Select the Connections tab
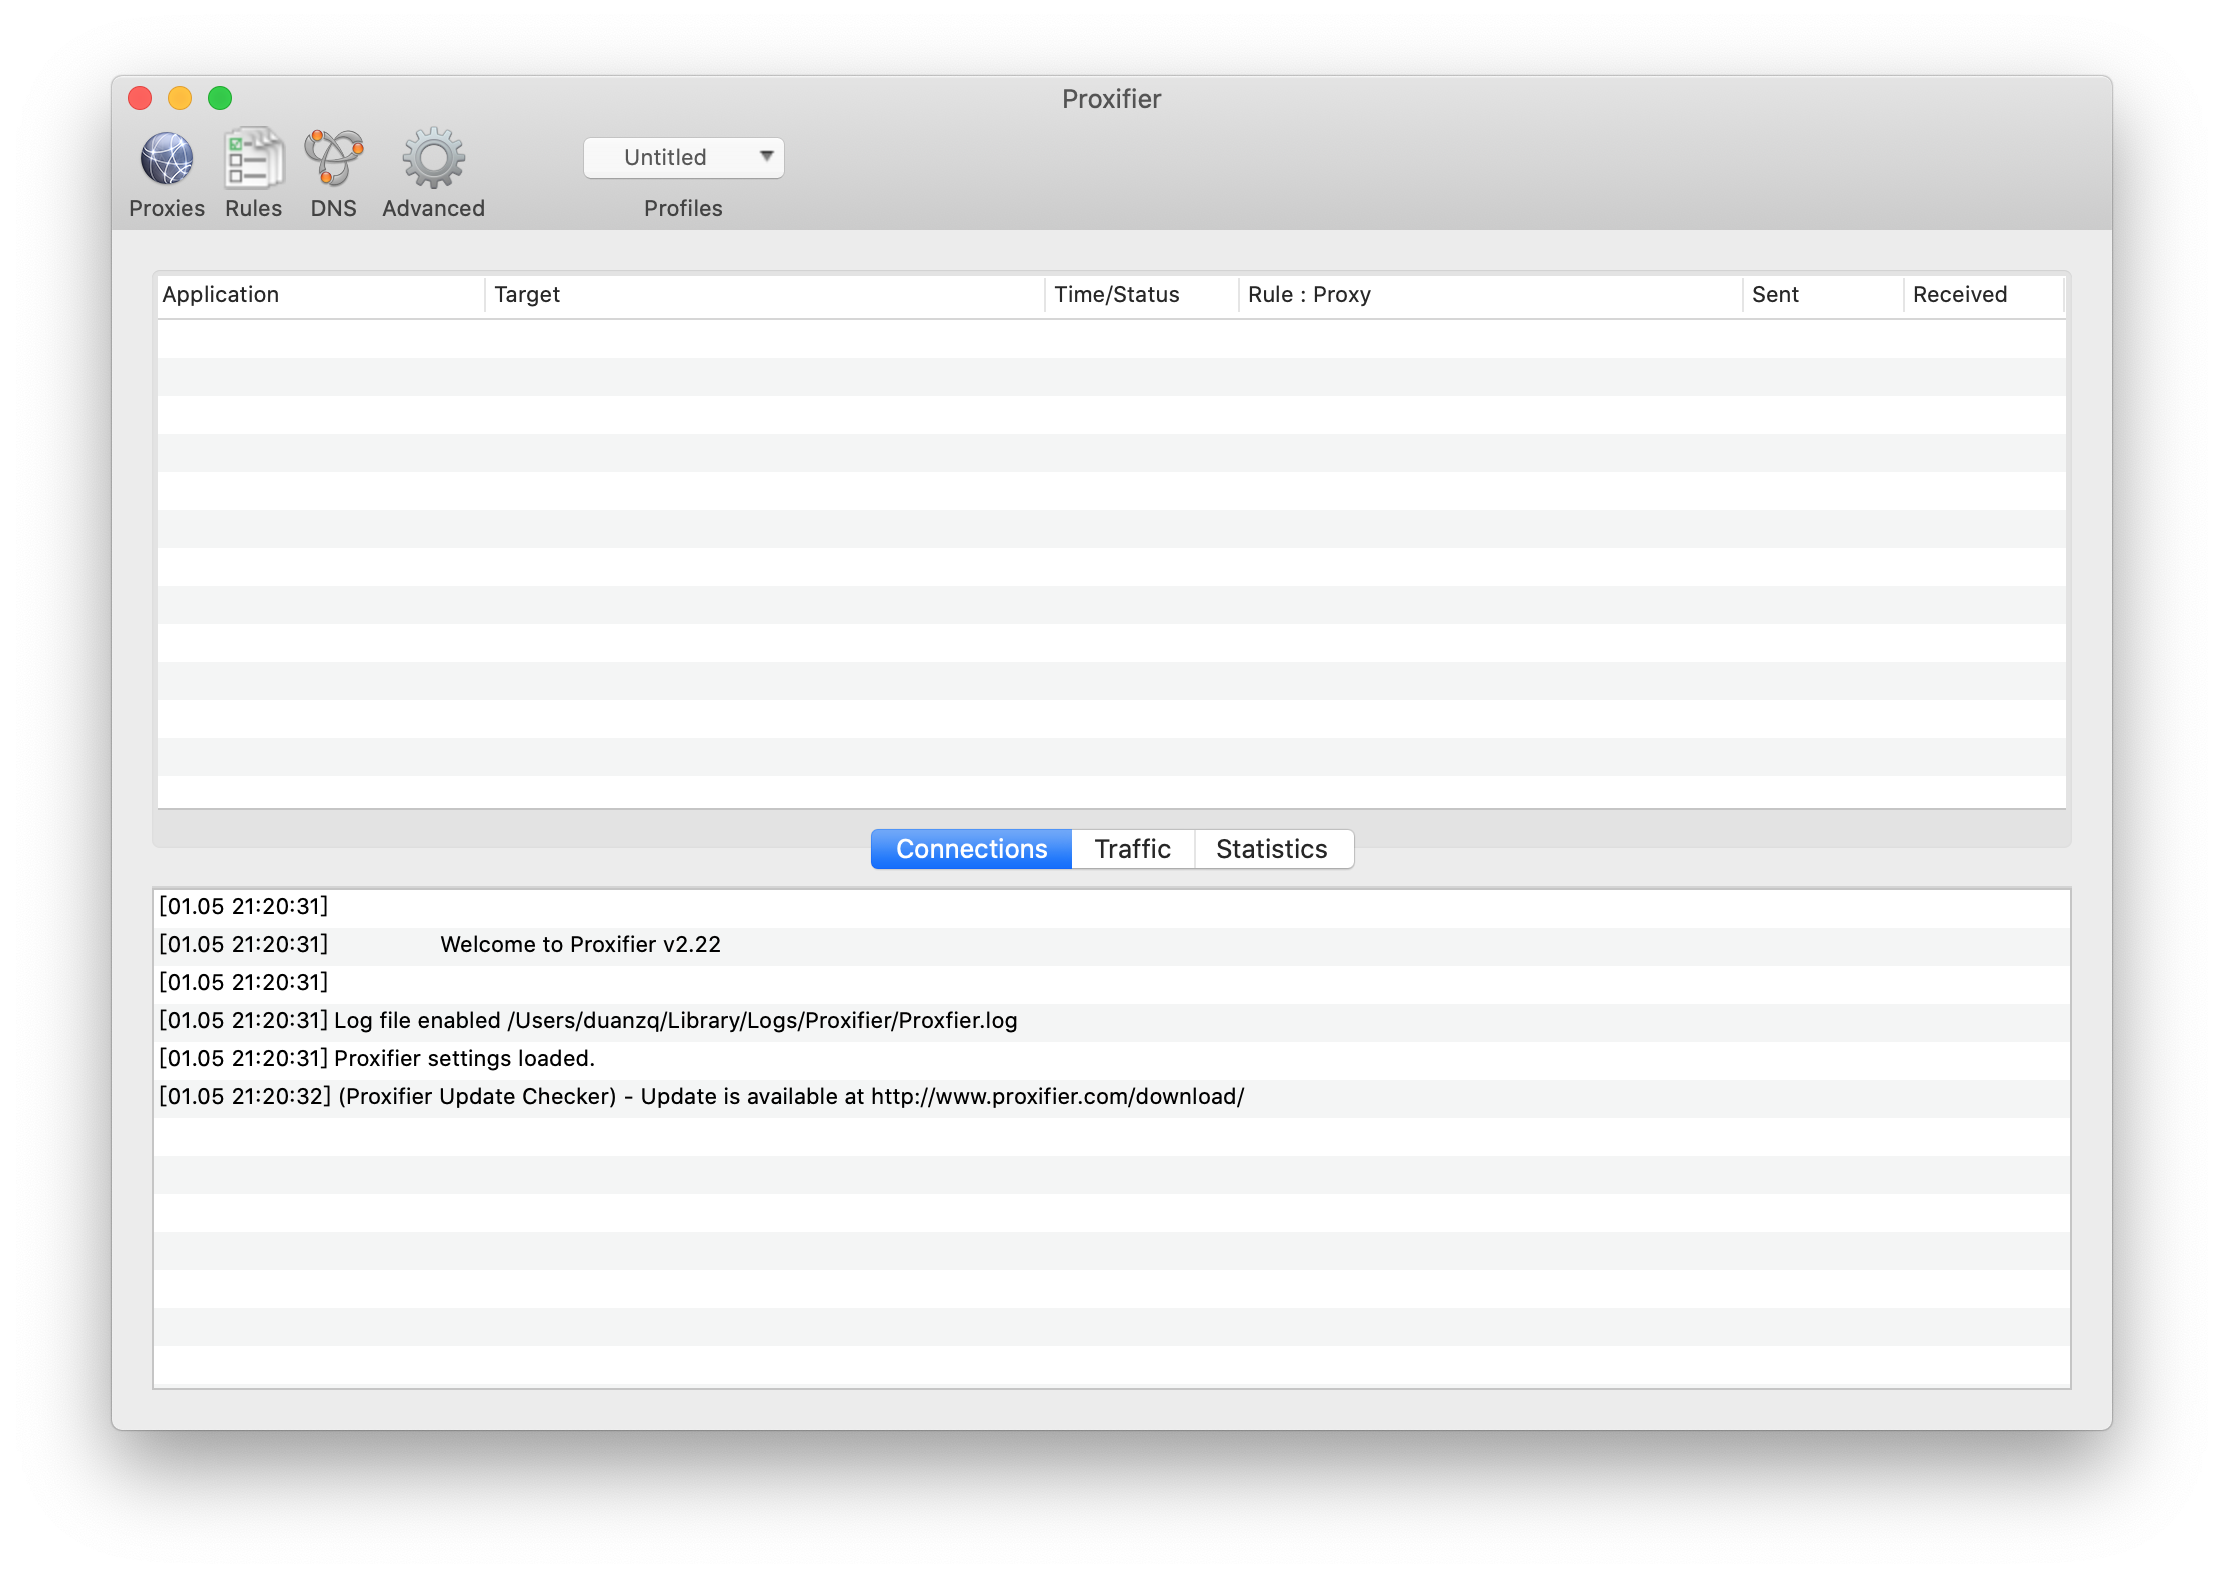2224x1578 pixels. click(x=971, y=849)
